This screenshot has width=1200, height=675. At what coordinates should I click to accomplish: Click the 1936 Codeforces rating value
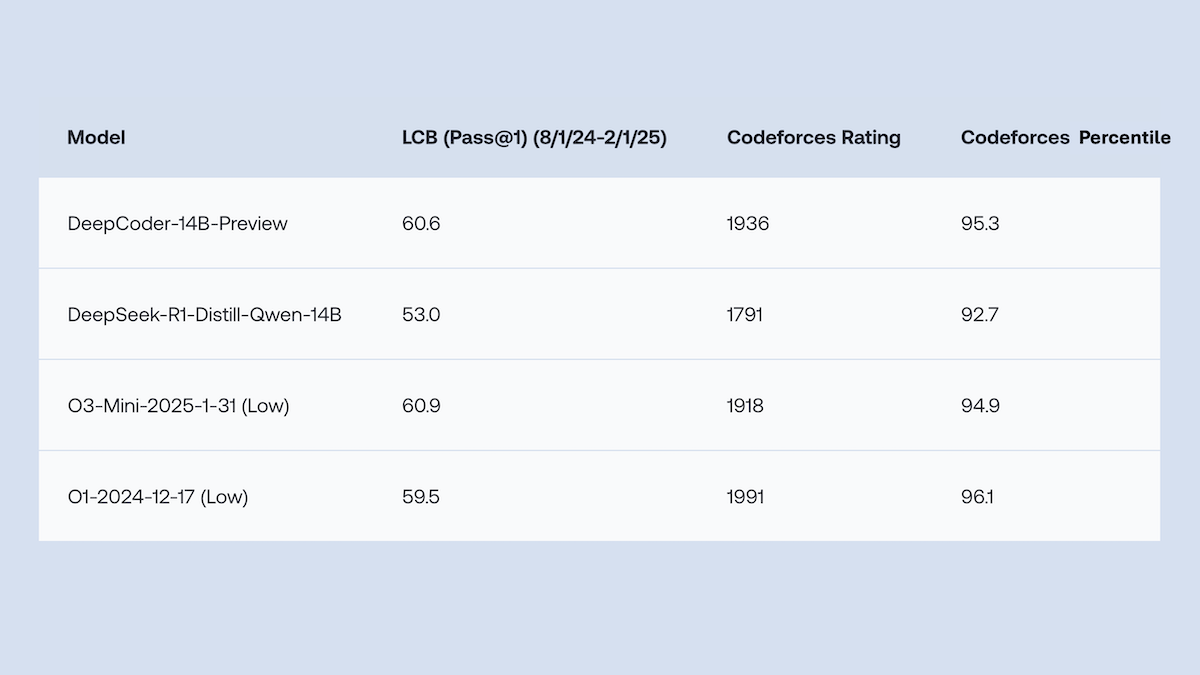click(748, 224)
